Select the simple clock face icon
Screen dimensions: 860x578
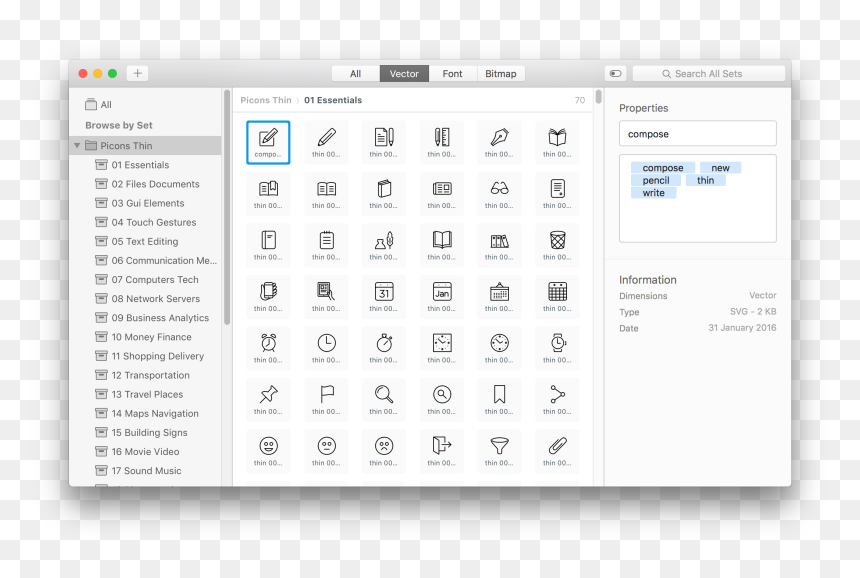coord(326,348)
